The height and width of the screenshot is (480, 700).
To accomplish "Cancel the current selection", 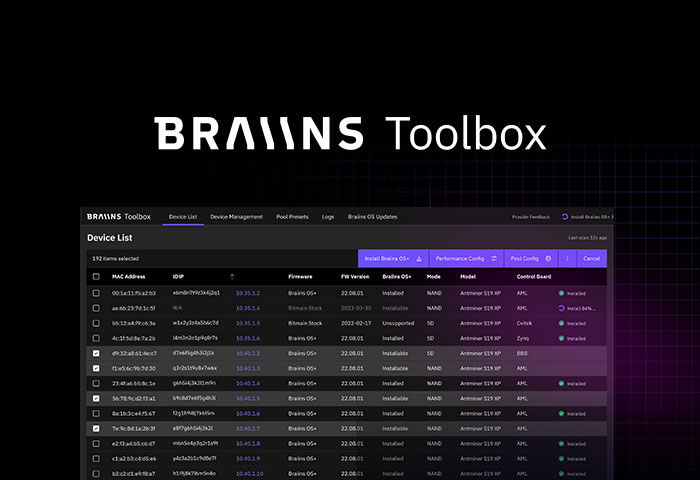I will (592, 259).
